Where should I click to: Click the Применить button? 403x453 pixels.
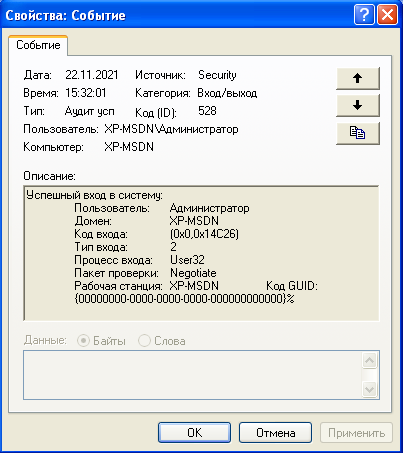point(356,433)
